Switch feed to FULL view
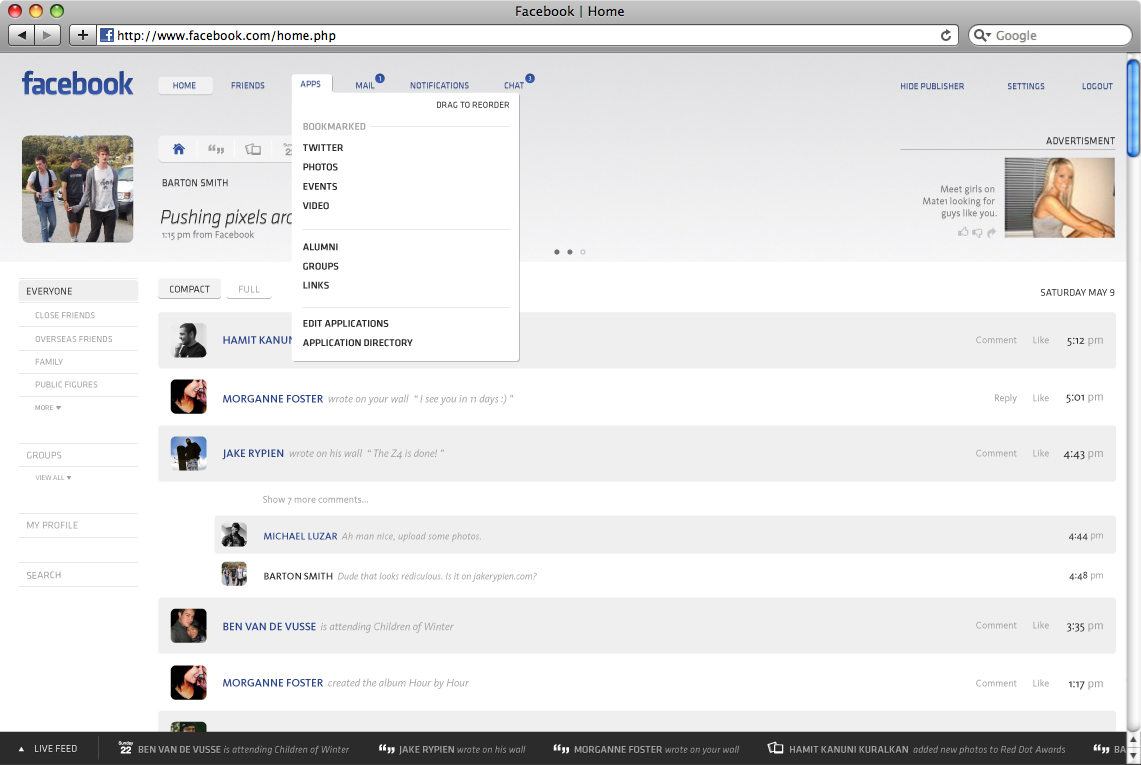The width and height of the screenshot is (1141, 765). [x=249, y=289]
